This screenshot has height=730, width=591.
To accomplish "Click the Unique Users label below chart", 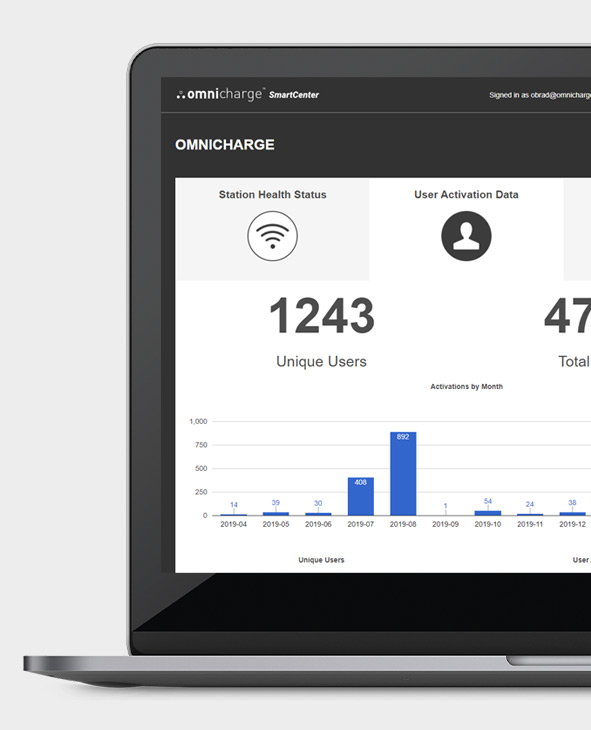I will click(x=321, y=560).
